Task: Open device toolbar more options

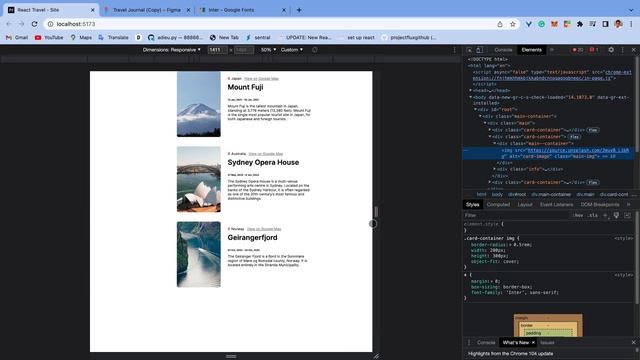Action: coord(454,50)
